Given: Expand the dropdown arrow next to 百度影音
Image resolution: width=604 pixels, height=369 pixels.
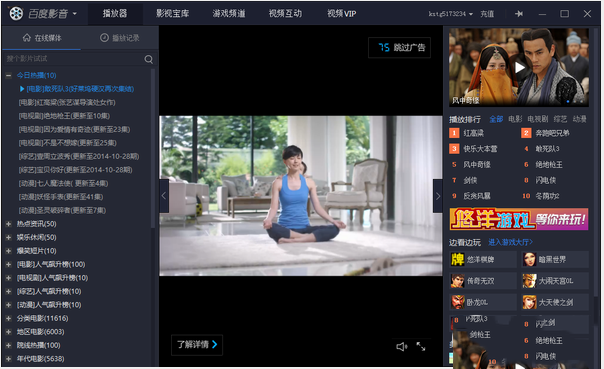Looking at the screenshot, I should [75, 14].
